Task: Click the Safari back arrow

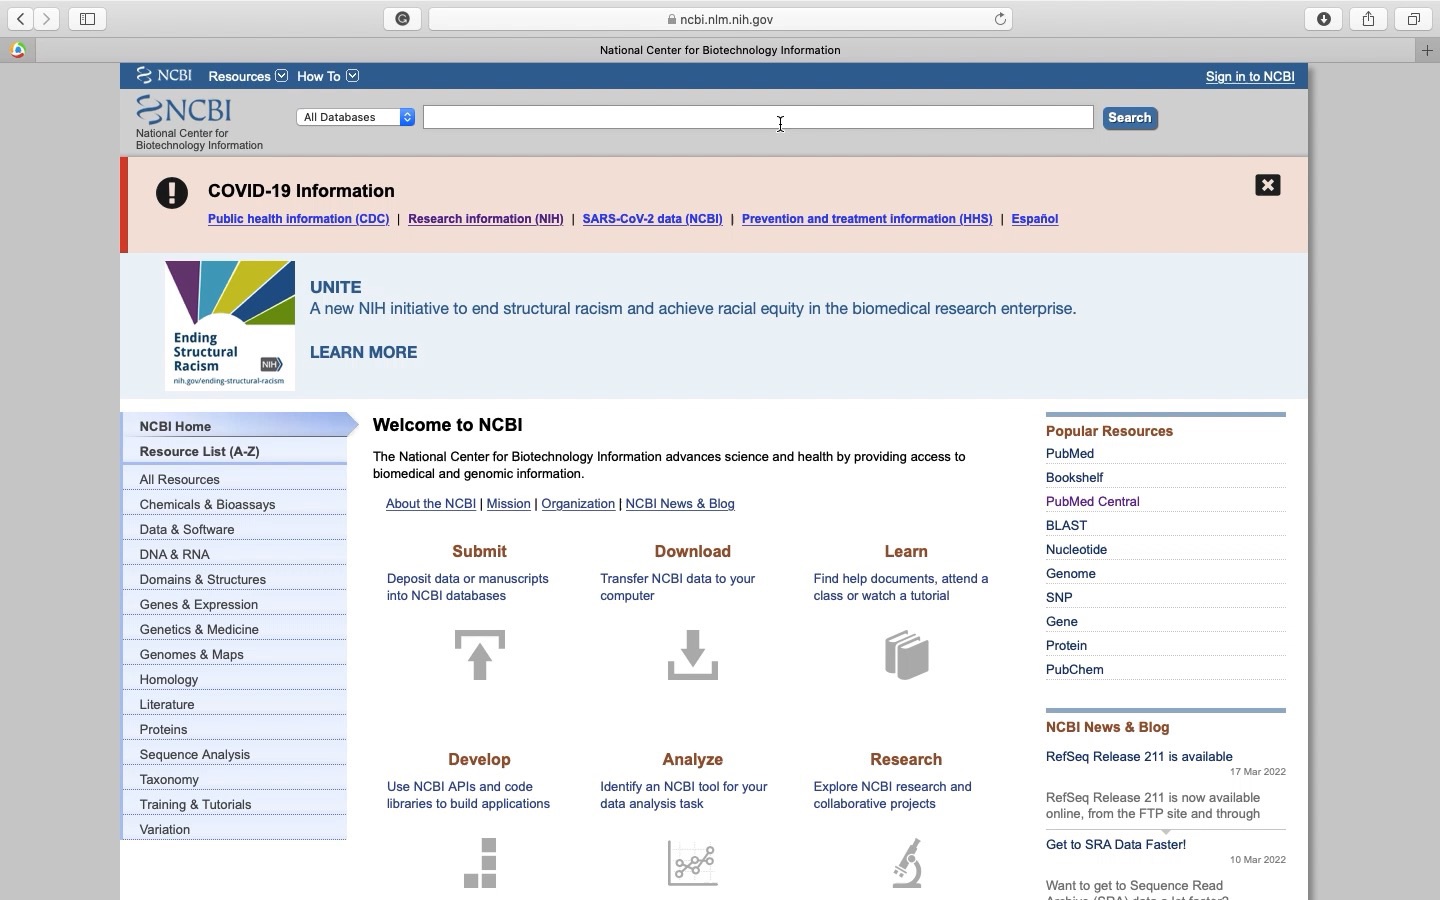Action: coord(20,19)
